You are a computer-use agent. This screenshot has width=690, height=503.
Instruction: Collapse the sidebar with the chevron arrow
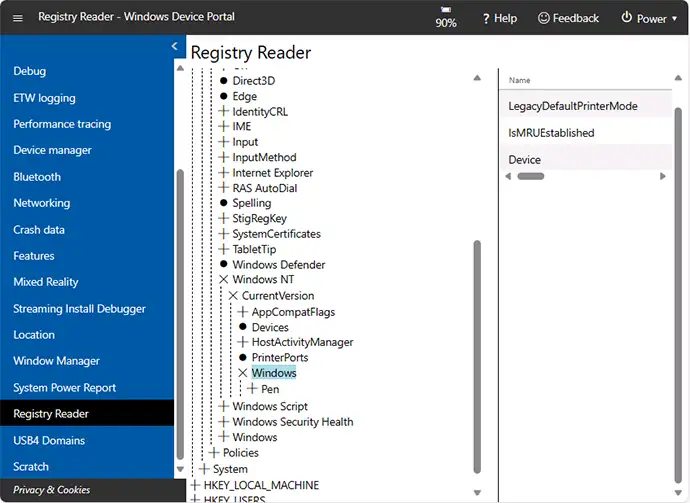tap(175, 46)
